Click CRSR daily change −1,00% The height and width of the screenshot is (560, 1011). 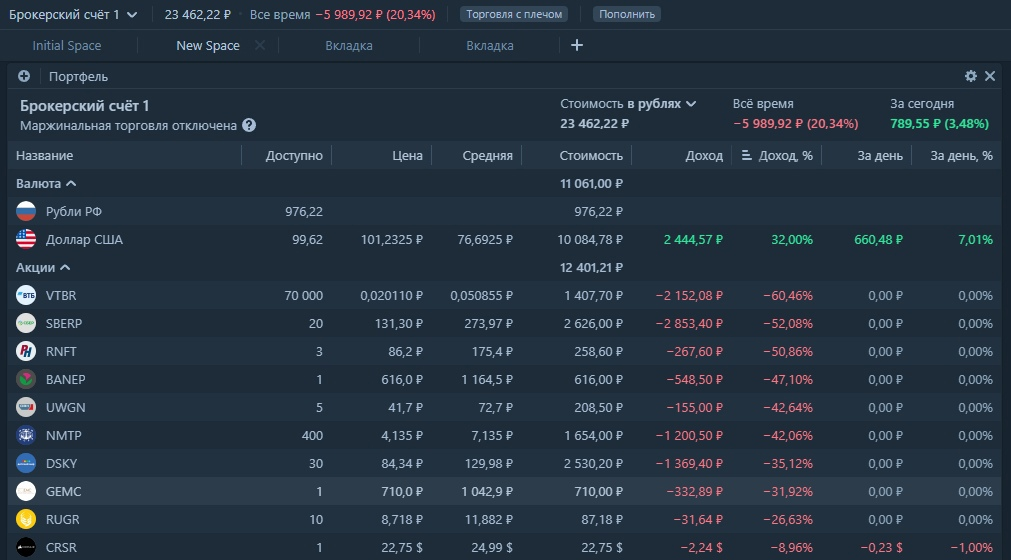point(972,548)
